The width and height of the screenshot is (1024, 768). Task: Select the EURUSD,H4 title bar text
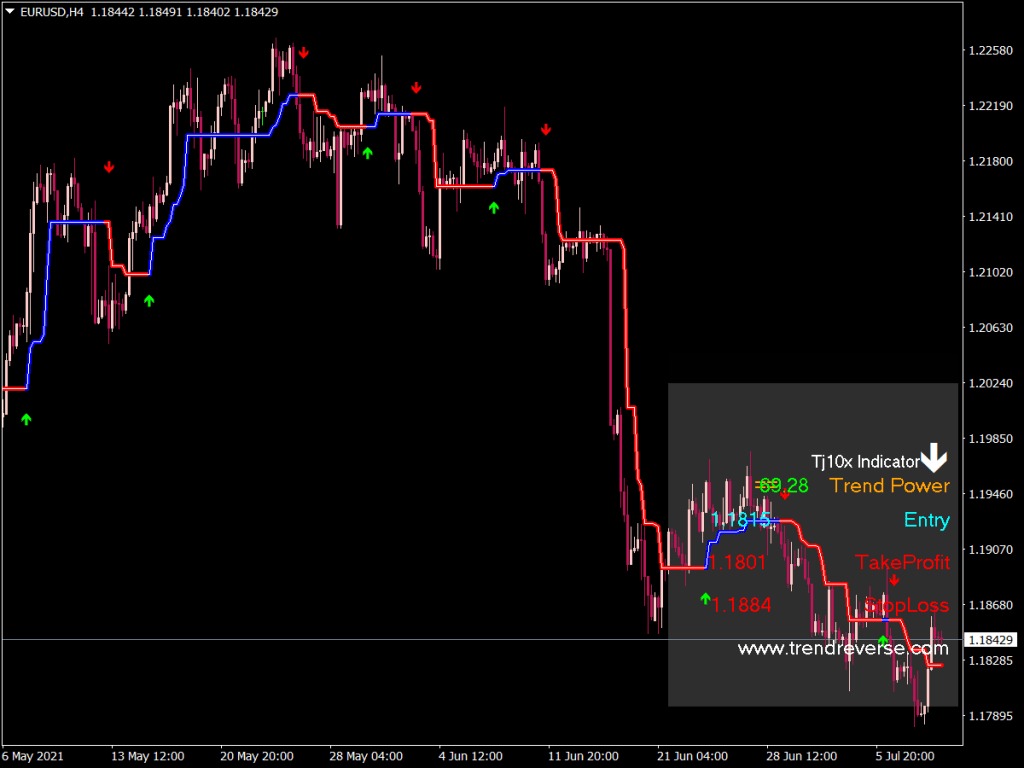click(48, 12)
